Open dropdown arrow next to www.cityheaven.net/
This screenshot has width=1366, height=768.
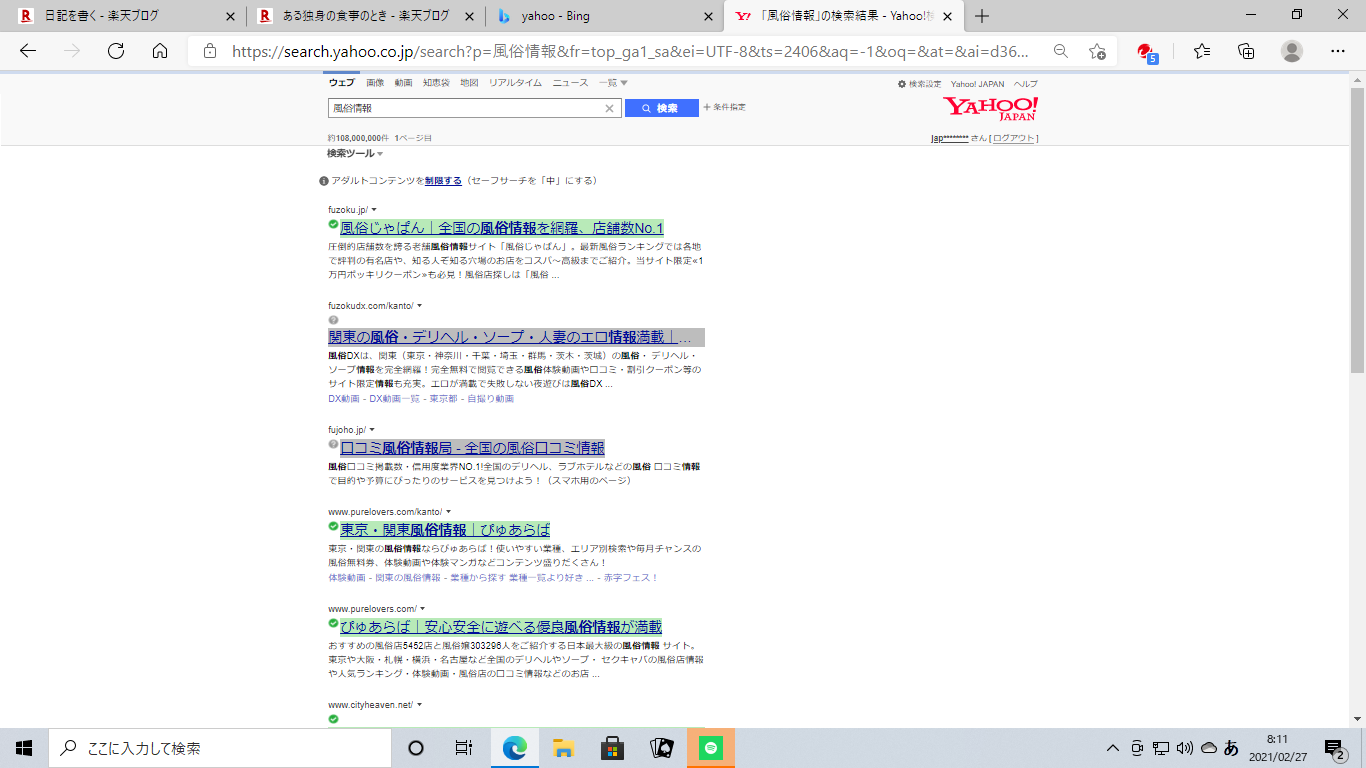[419, 705]
